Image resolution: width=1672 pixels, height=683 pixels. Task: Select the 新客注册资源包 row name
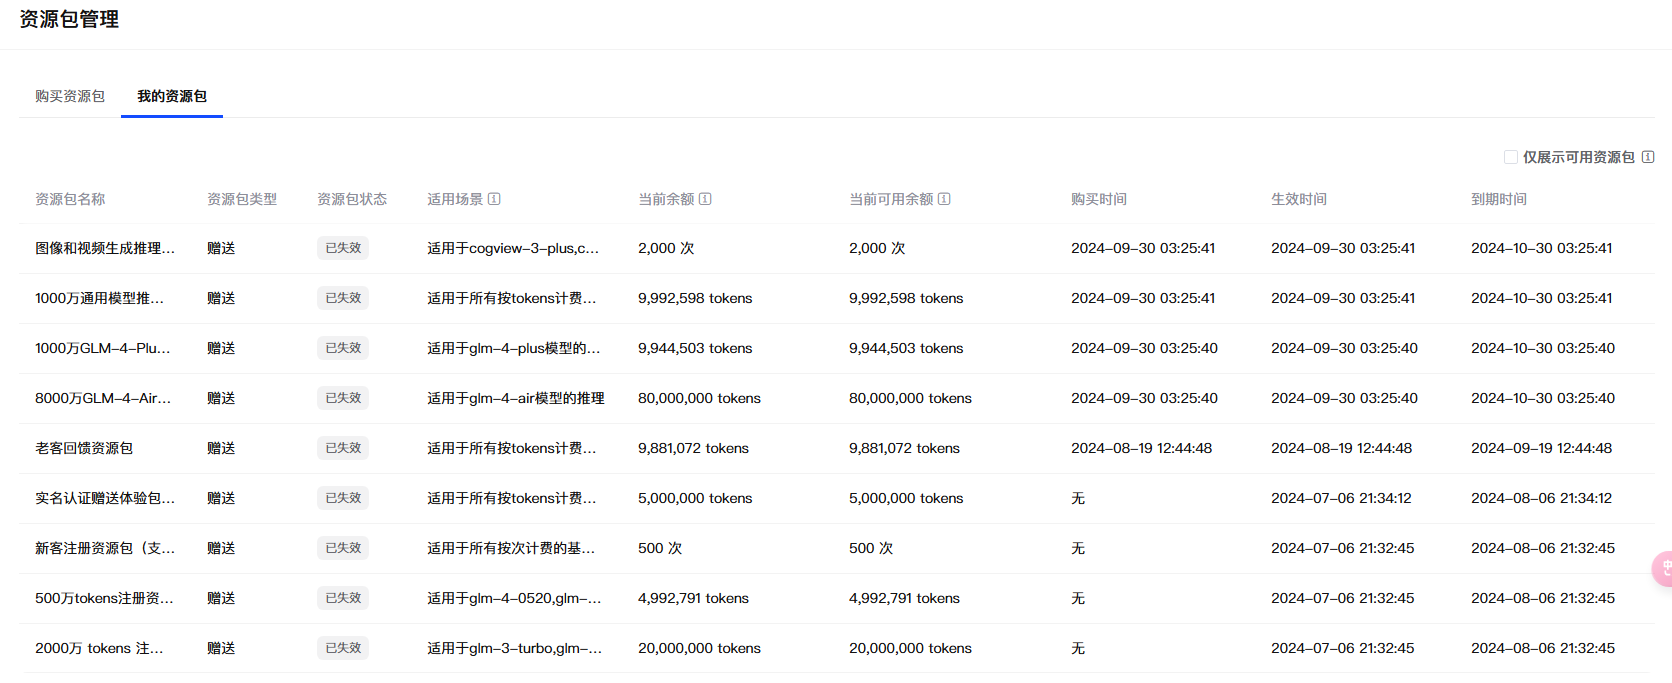105,548
